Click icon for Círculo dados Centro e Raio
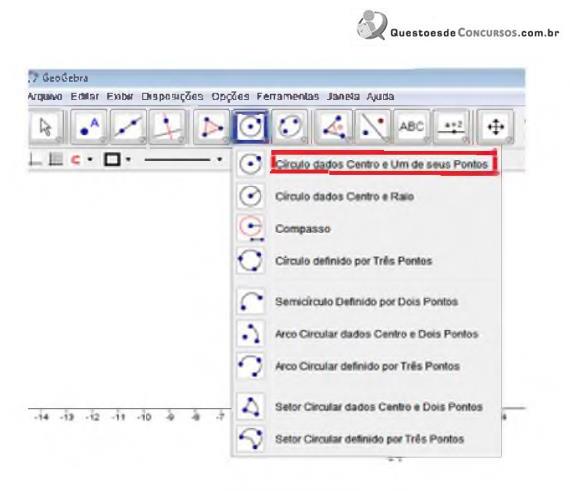The image size is (570, 491). coord(250,196)
